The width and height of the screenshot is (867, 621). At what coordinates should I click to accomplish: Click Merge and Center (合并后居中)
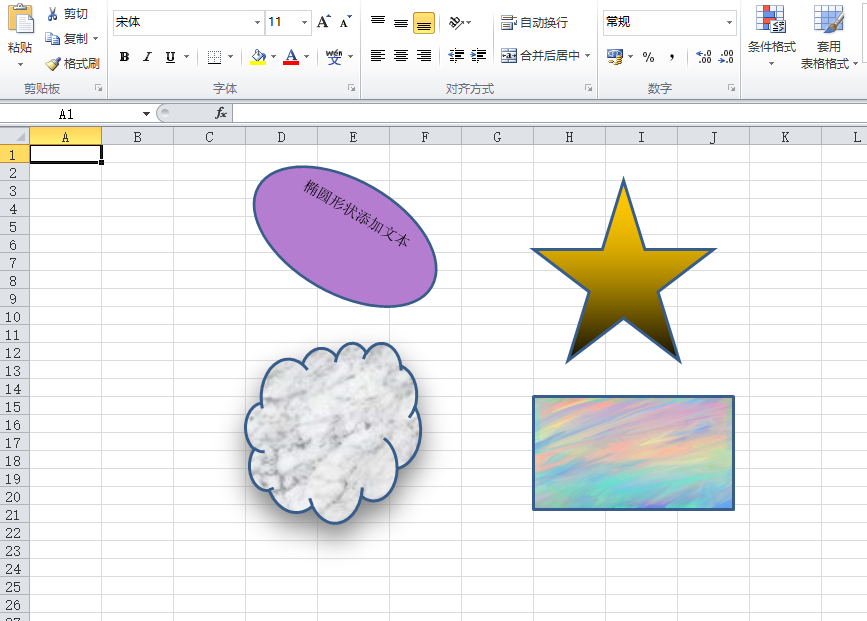540,55
